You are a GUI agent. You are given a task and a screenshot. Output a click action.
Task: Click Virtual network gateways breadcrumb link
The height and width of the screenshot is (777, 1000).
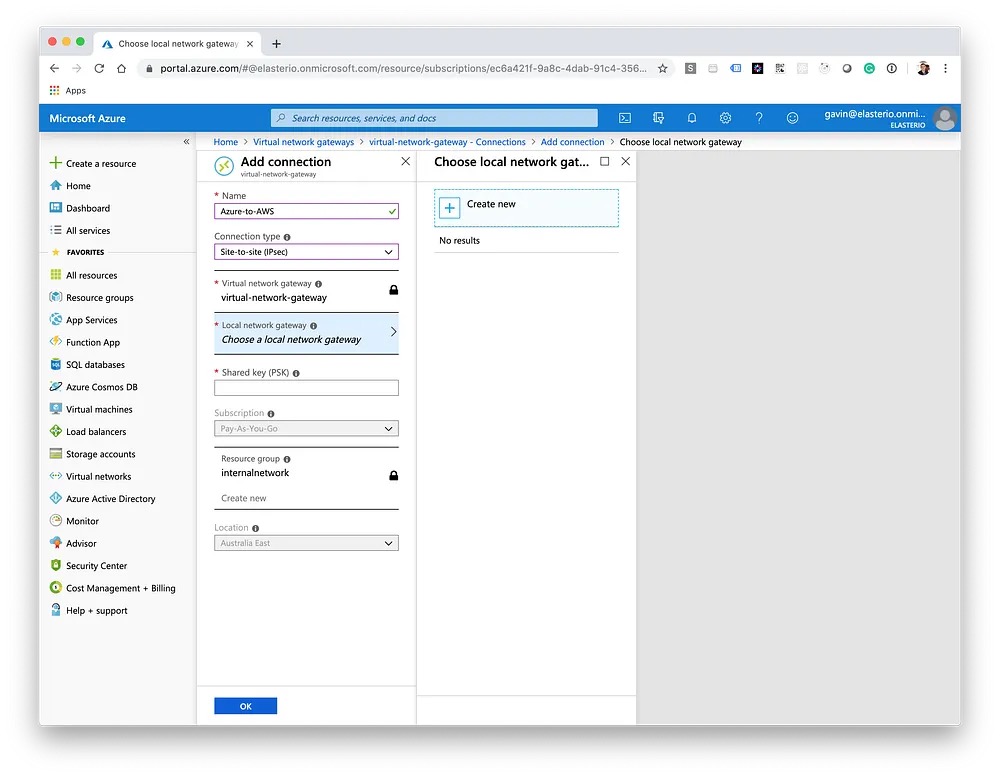[x=304, y=142]
